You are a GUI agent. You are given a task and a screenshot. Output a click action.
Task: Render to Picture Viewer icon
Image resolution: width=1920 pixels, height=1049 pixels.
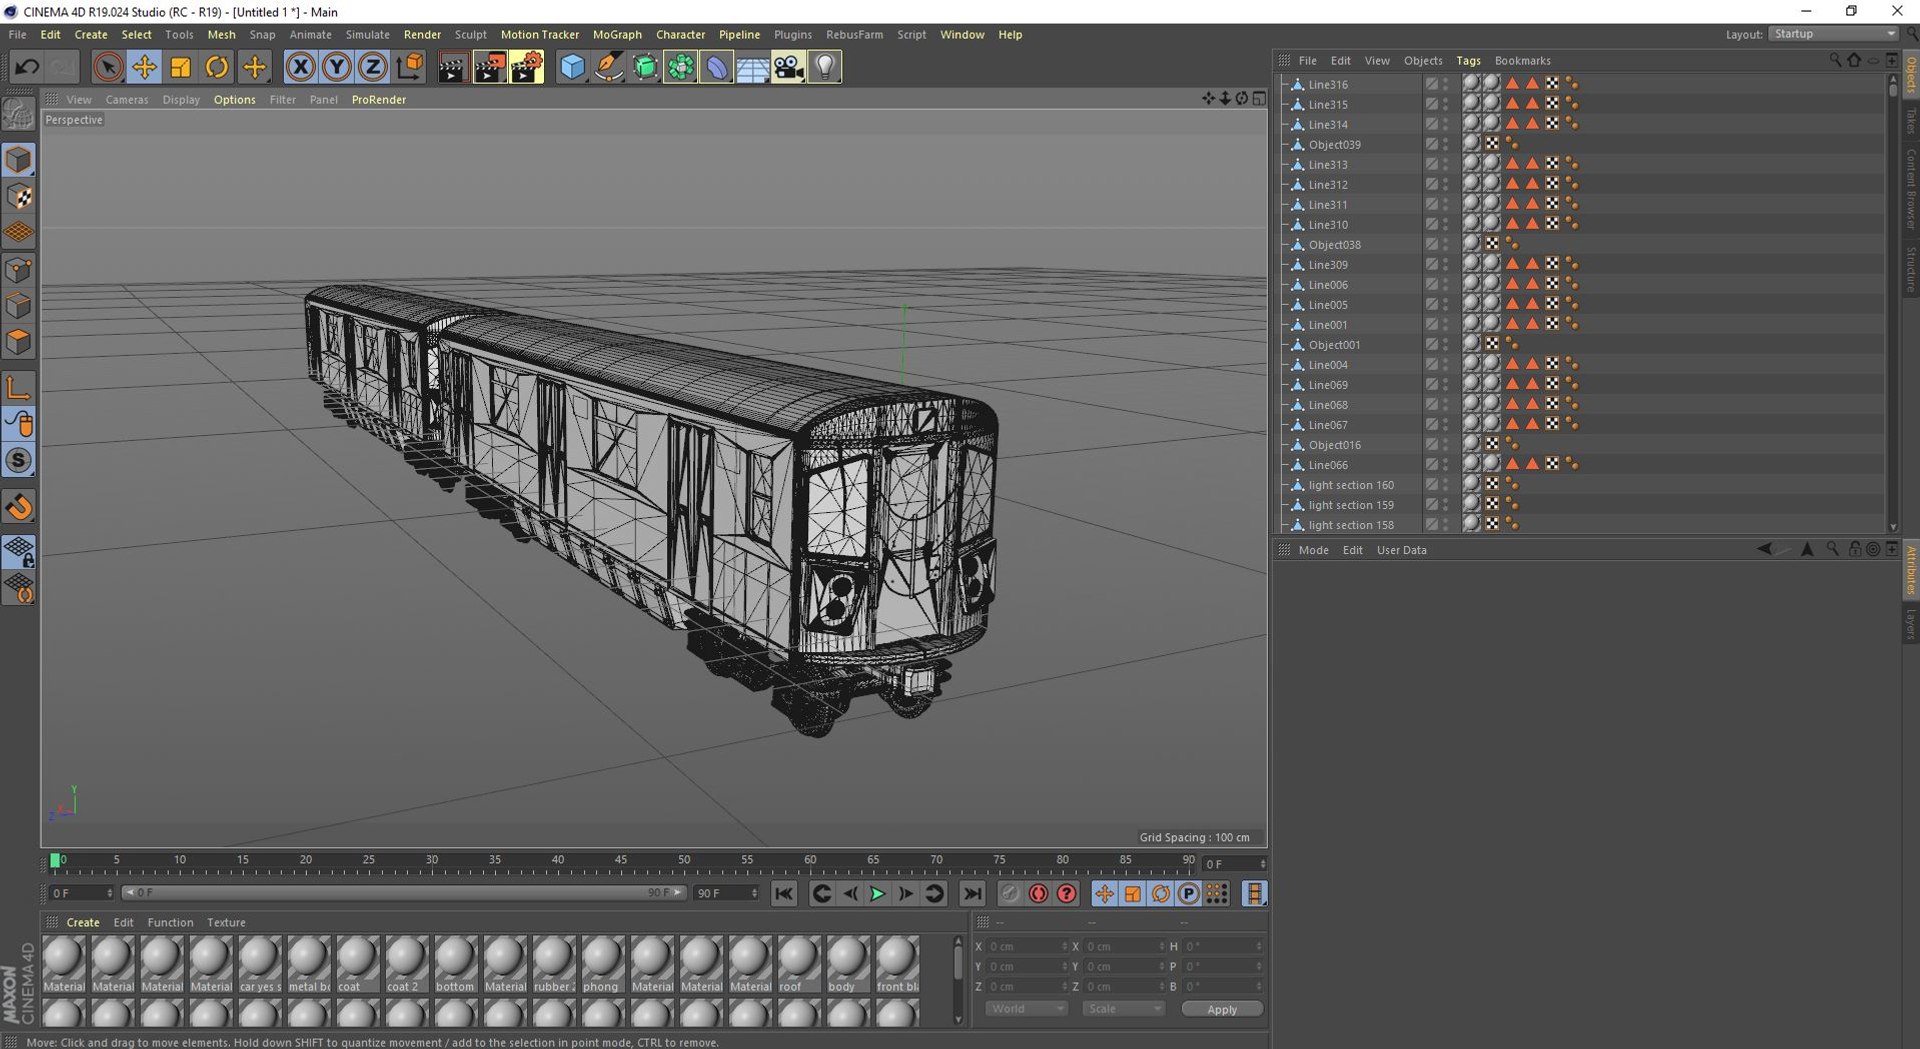click(489, 67)
